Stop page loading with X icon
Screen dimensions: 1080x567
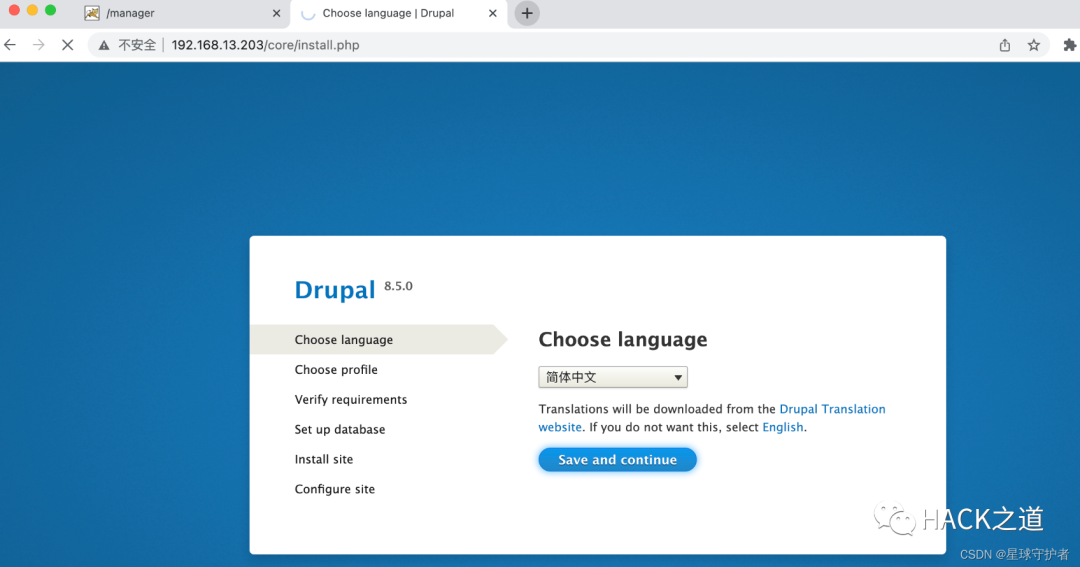coord(68,45)
